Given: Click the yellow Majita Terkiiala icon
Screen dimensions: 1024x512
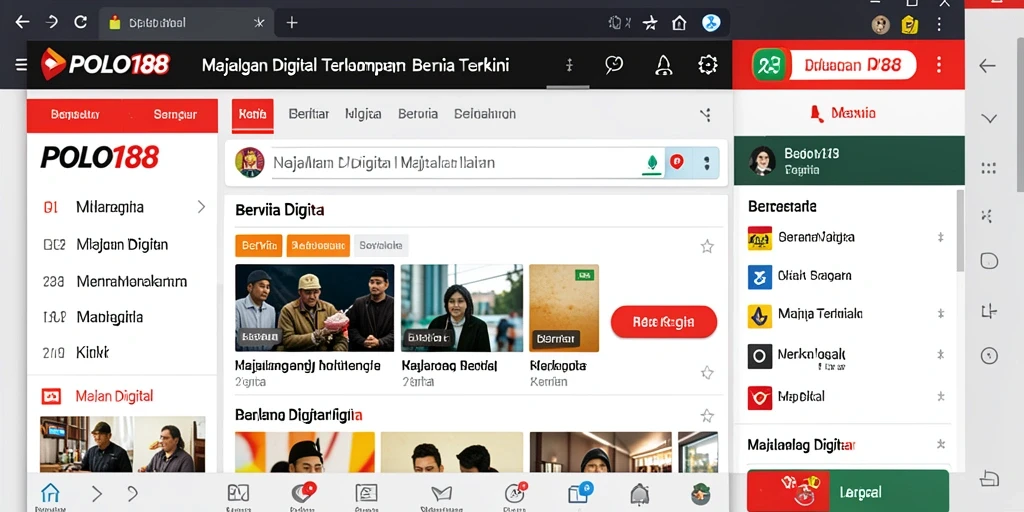Looking at the screenshot, I should (x=760, y=316).
